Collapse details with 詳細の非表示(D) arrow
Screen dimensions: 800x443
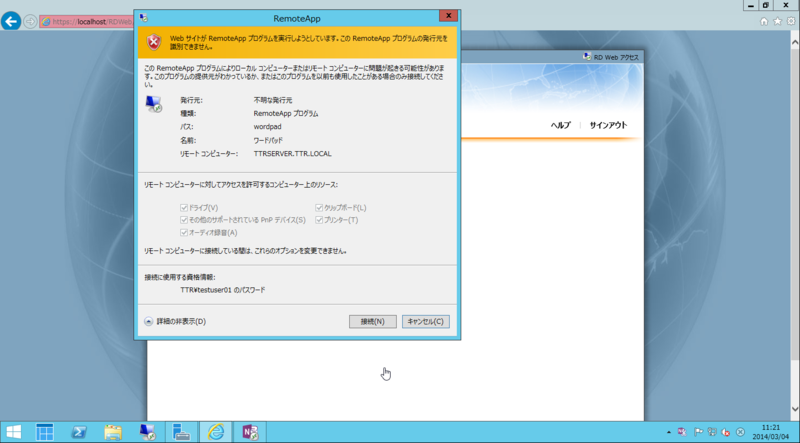pyautogui.click(x=148, y=322)
